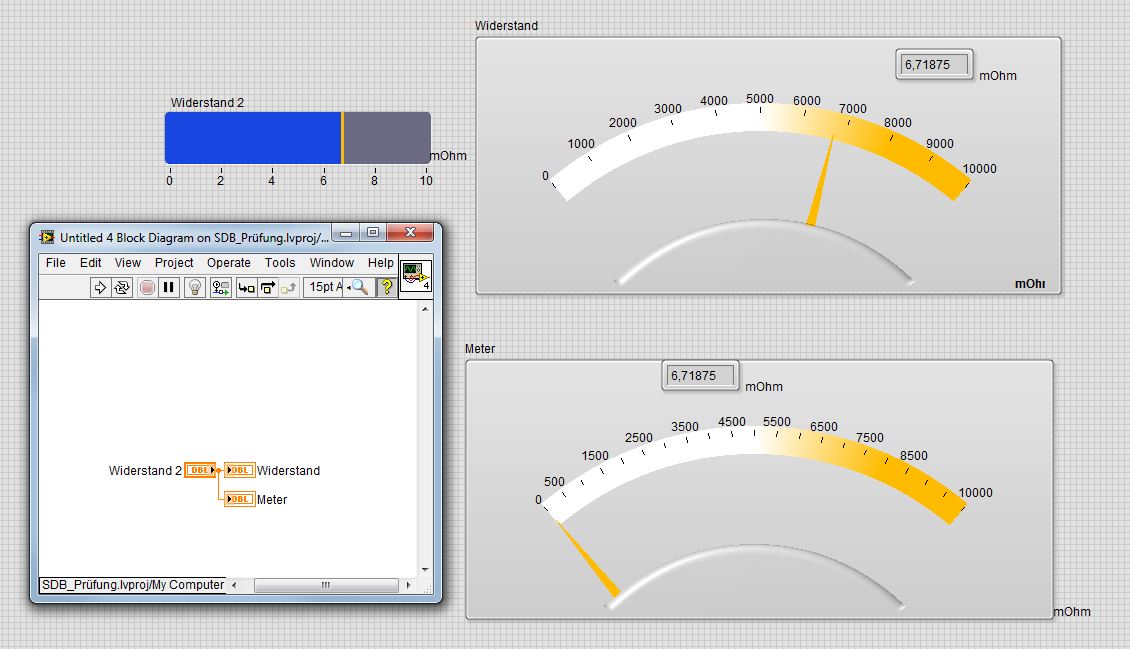
Task: Open the Project menu
Action: coord(174,263)
